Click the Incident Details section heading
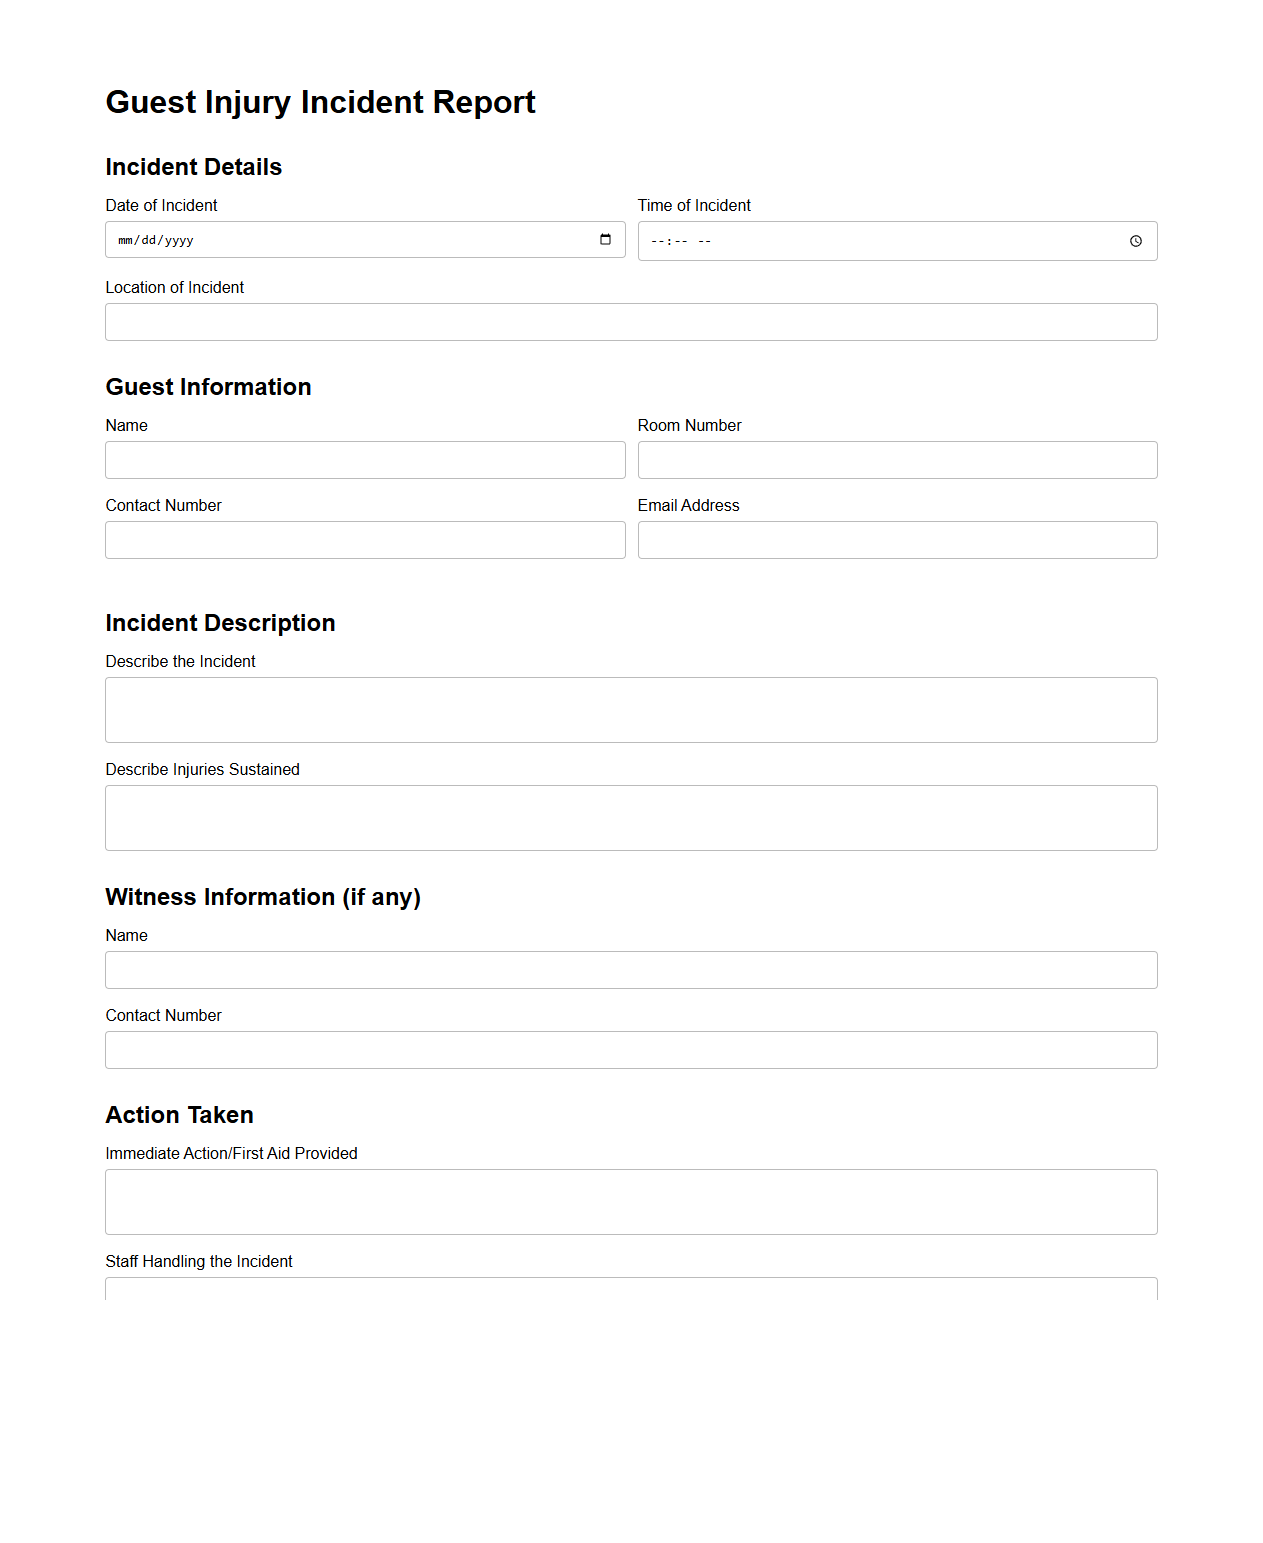Image resolution: width=1263 pixels, height=1543 pixels. [193, 167]
